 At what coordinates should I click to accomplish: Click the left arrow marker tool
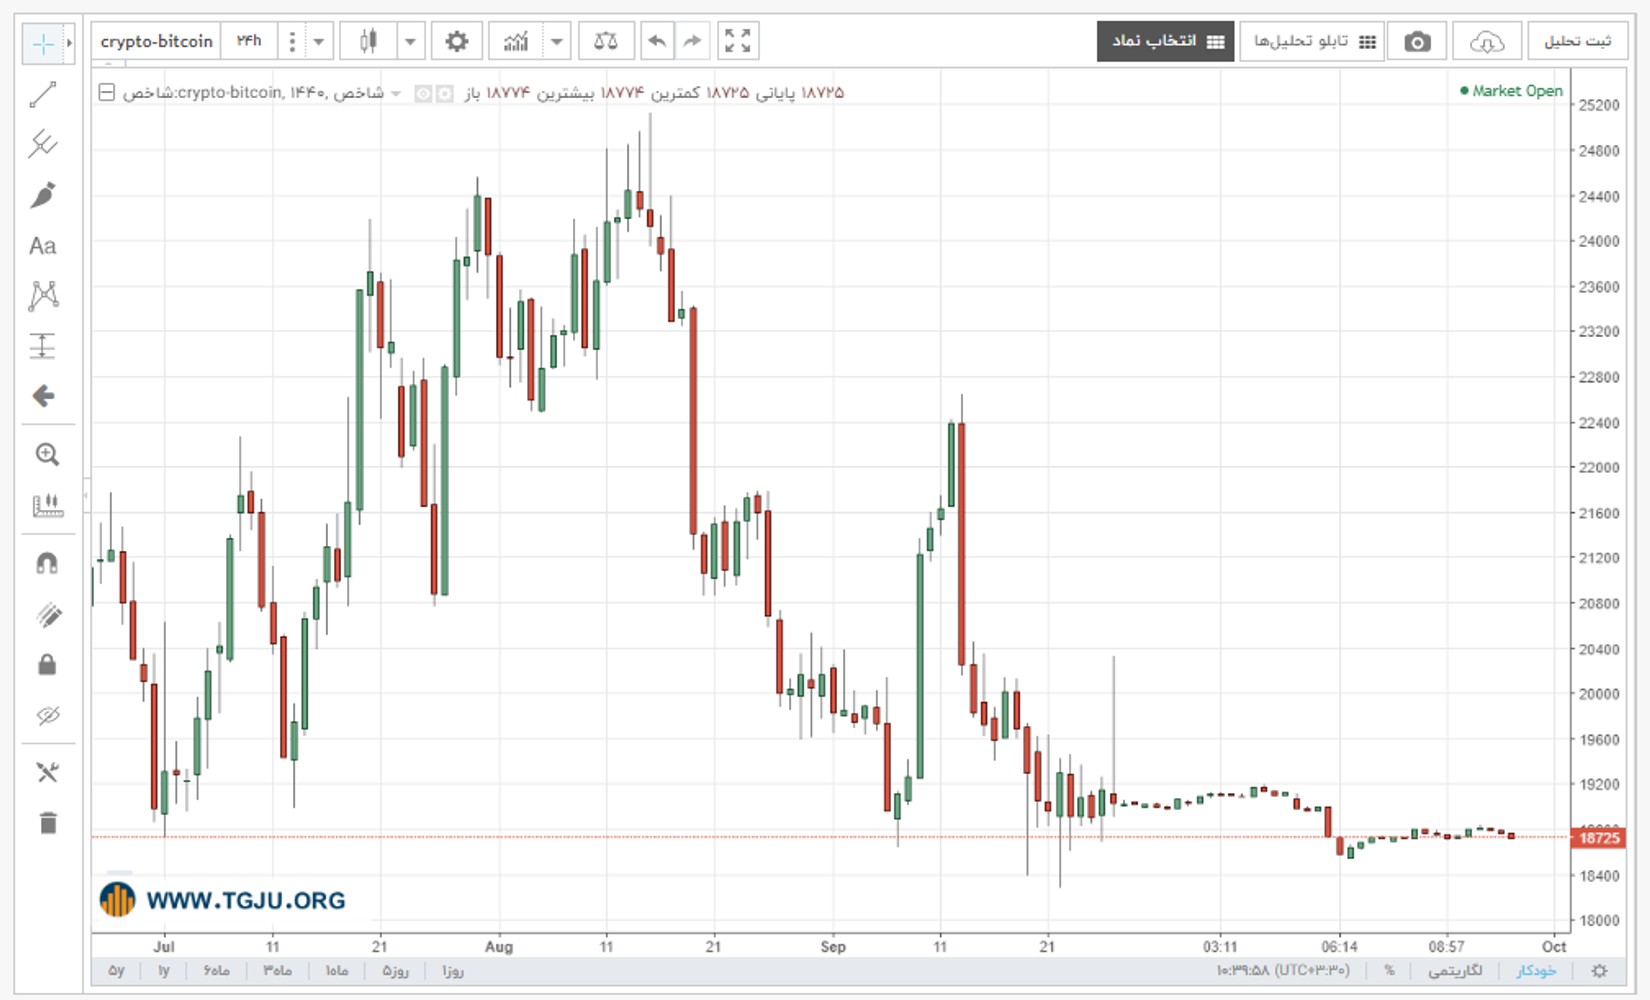[x=43, y=396]
